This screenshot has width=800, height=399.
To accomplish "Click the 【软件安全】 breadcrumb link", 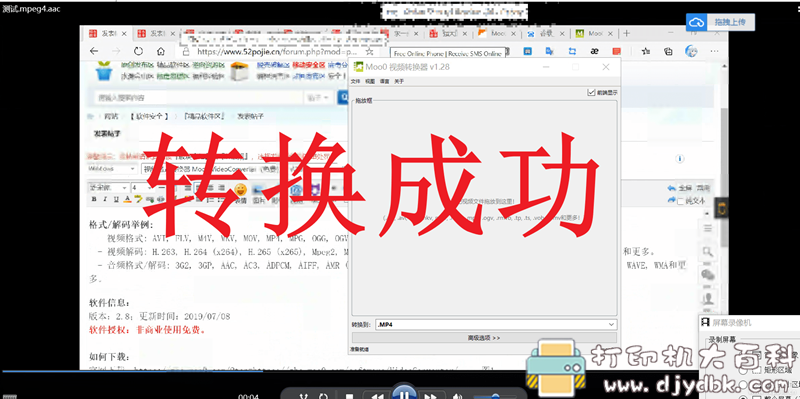I will [149, 116].
